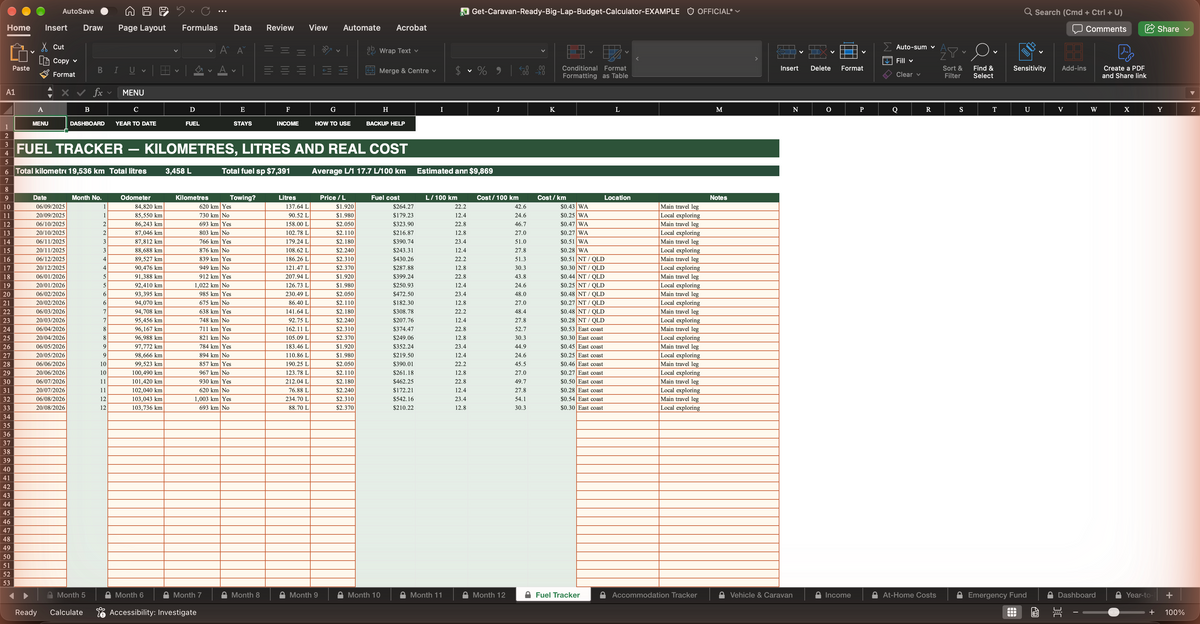
Task: Open the Data ribbon tab
Action: (243, 28)
